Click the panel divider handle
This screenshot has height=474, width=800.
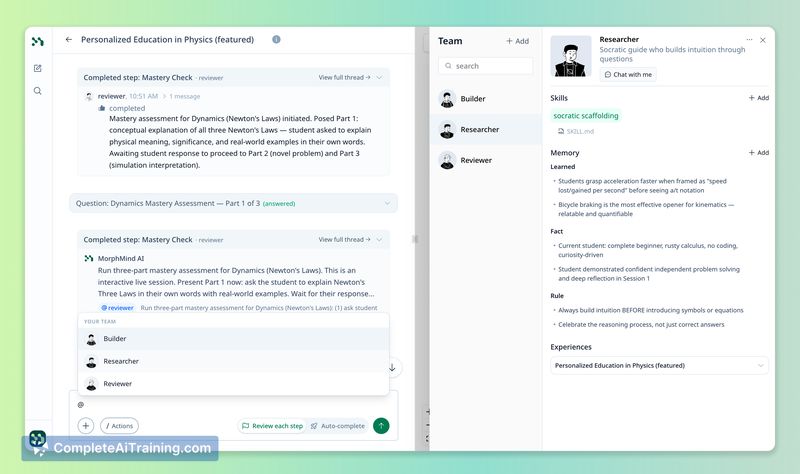(415, 239)
